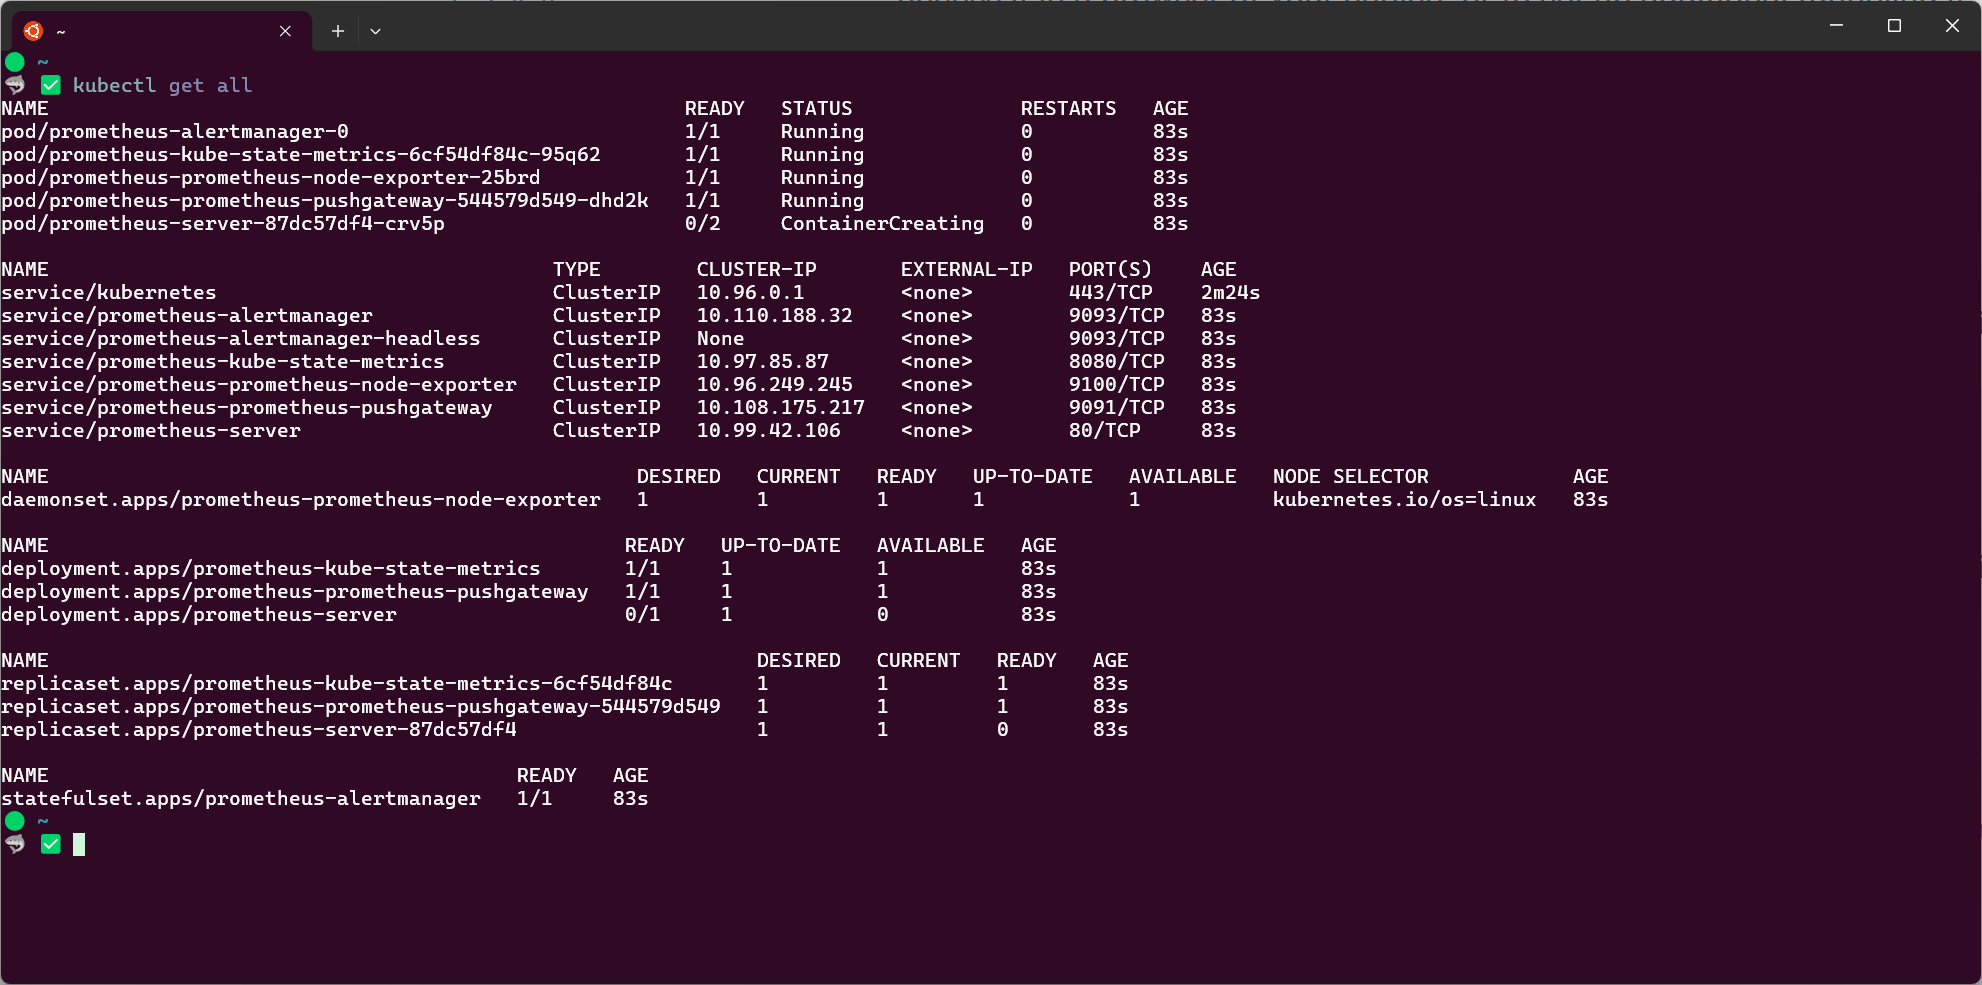Click the STATUS column header

[817, 108]
